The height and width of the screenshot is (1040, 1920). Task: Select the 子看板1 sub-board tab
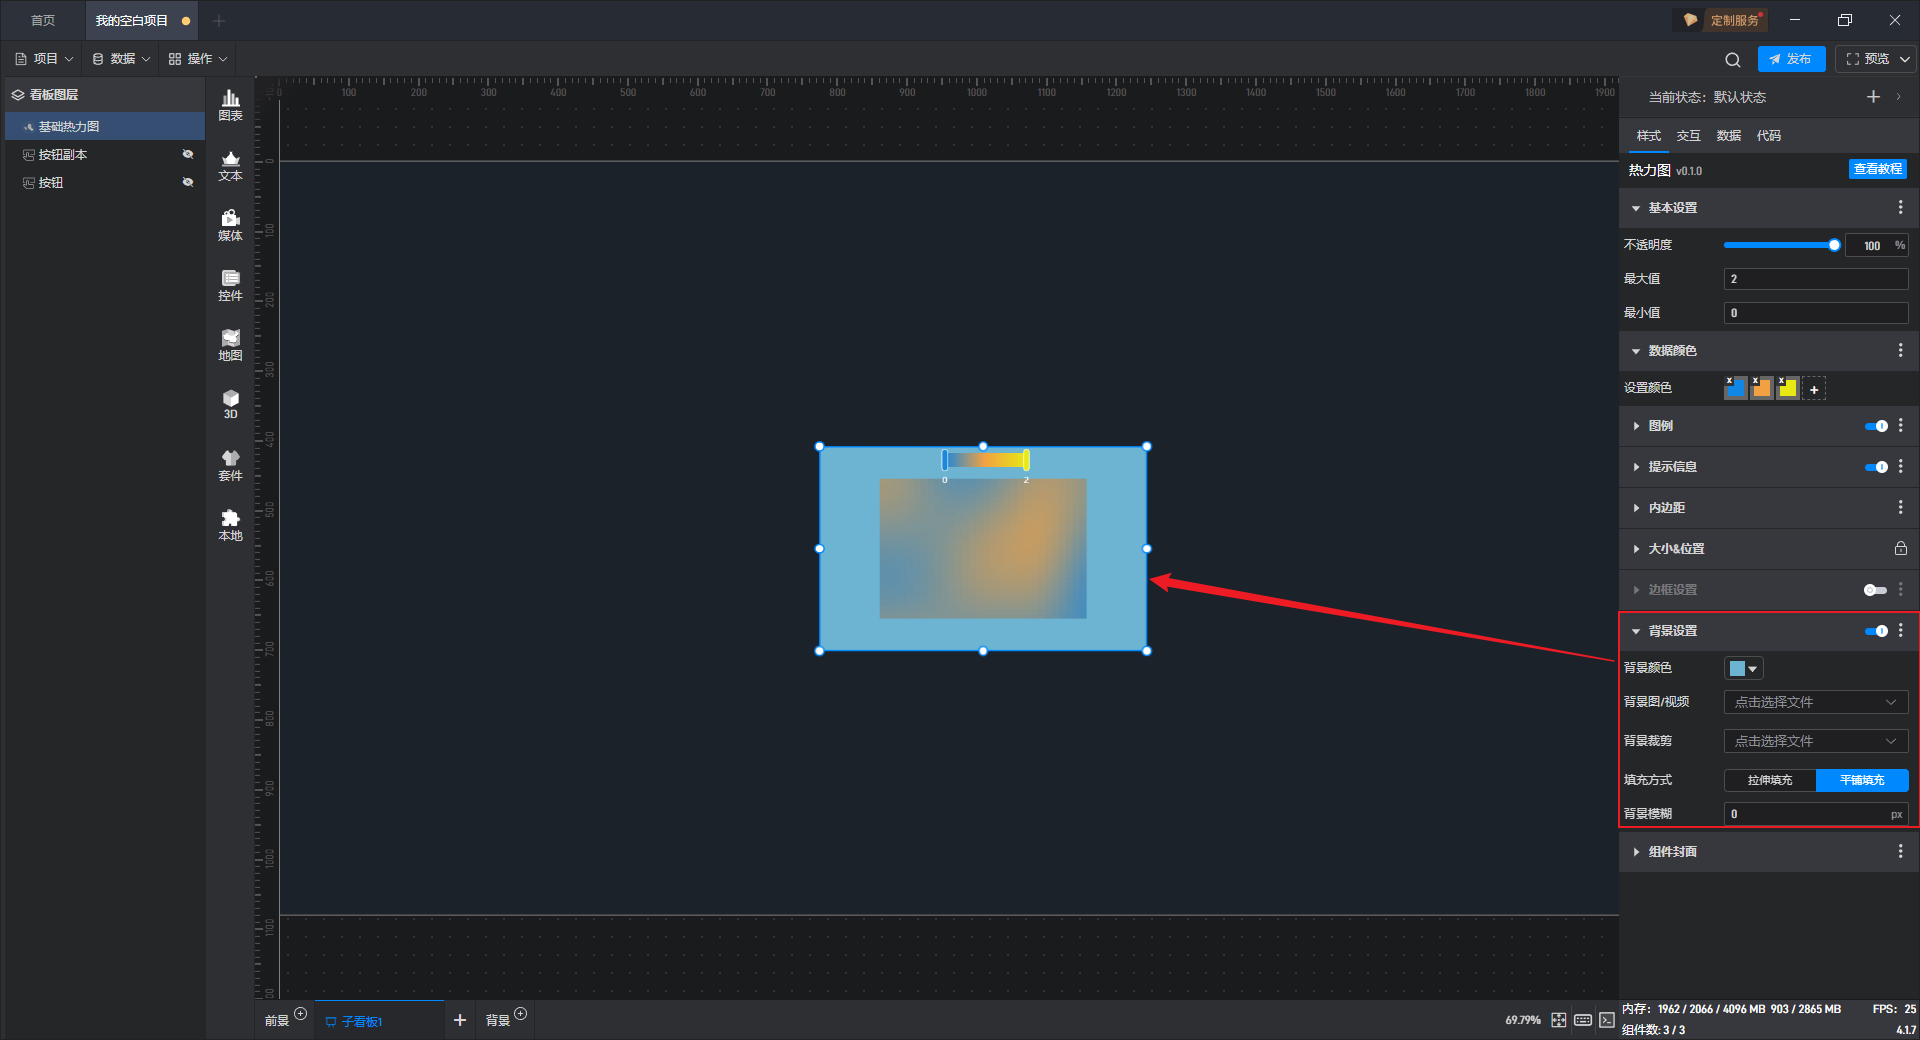coord(379,1020)
